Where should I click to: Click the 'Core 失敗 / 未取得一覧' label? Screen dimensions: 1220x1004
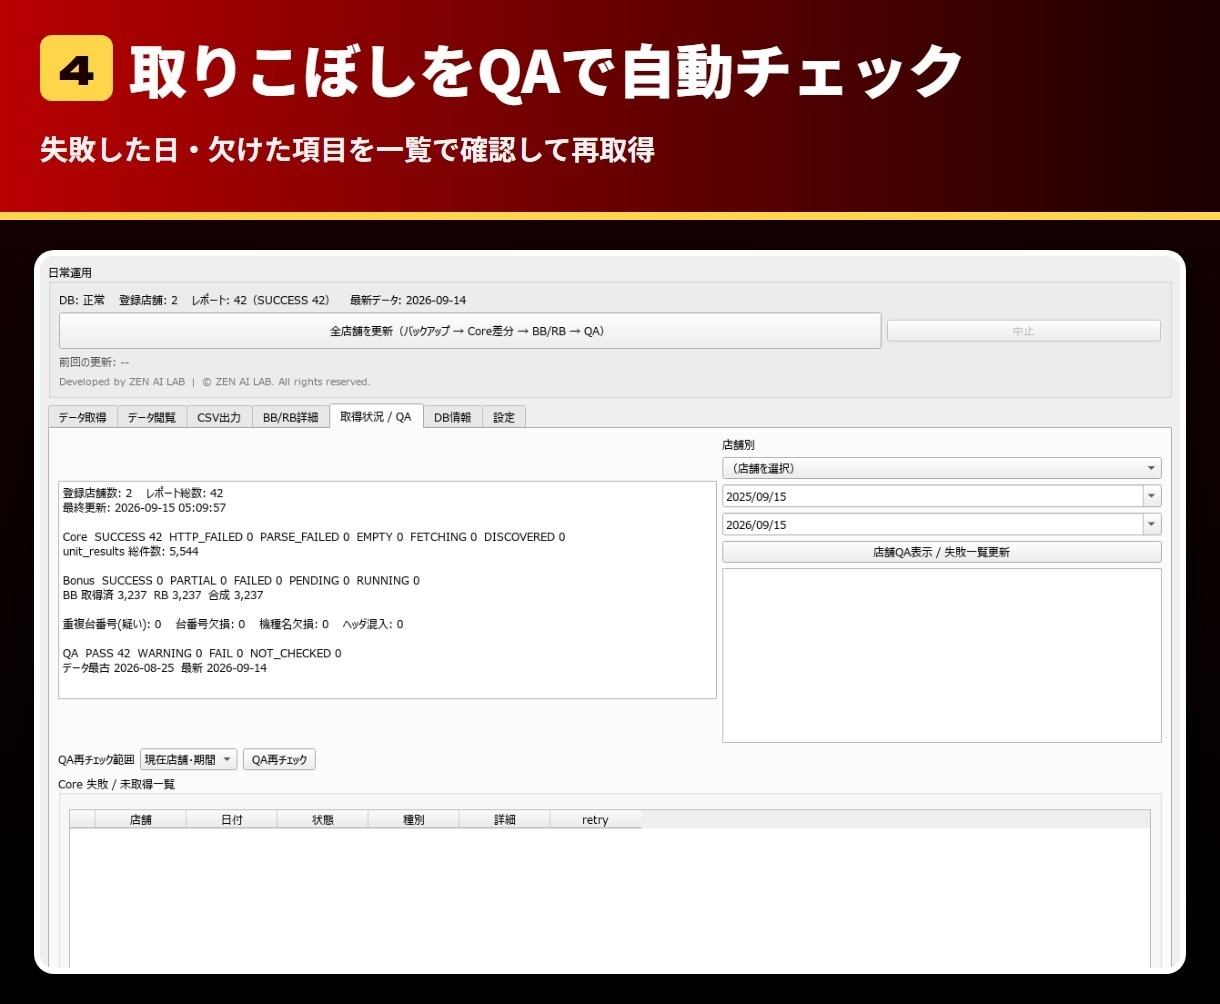[x=116, y=784]
